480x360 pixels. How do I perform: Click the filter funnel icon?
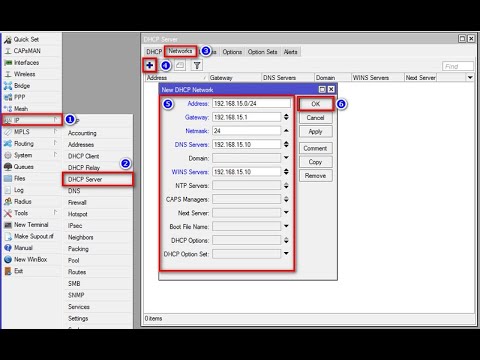(197, 65)
